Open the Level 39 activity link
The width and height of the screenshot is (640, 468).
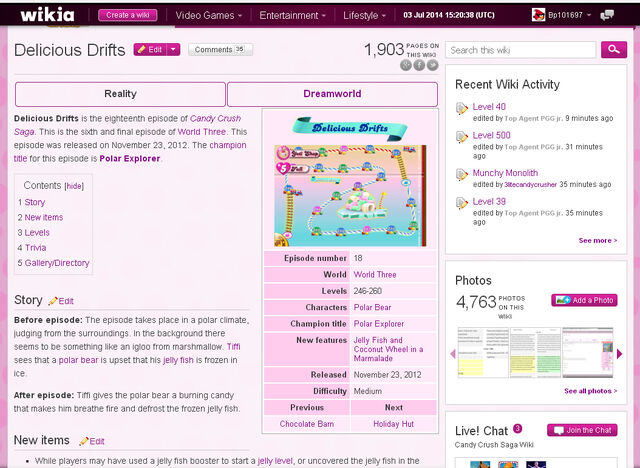tap(489, 202)
